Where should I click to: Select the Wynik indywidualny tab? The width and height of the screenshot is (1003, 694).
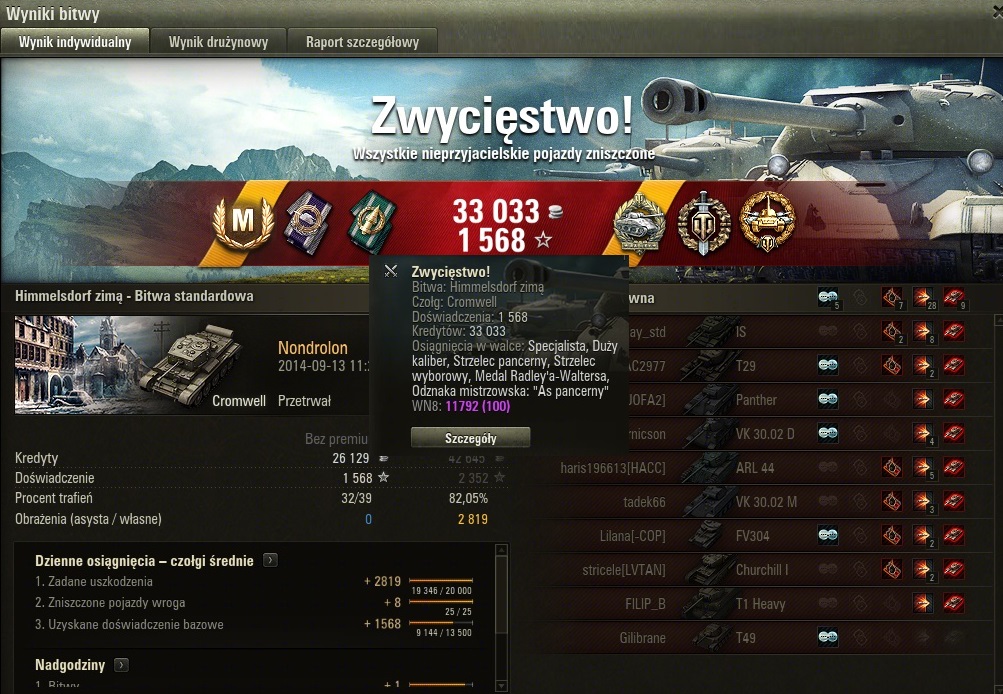pos(75,42)
